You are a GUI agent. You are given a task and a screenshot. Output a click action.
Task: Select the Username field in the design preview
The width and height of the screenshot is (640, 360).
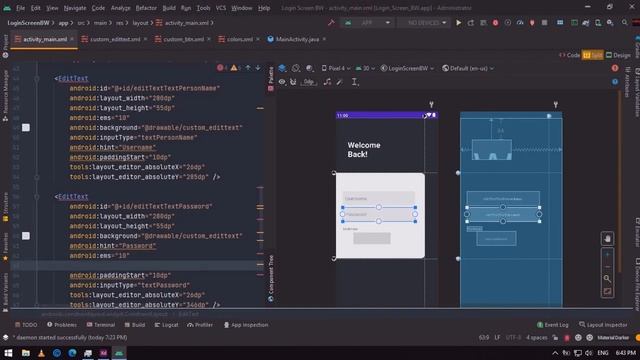click(379, 198)
